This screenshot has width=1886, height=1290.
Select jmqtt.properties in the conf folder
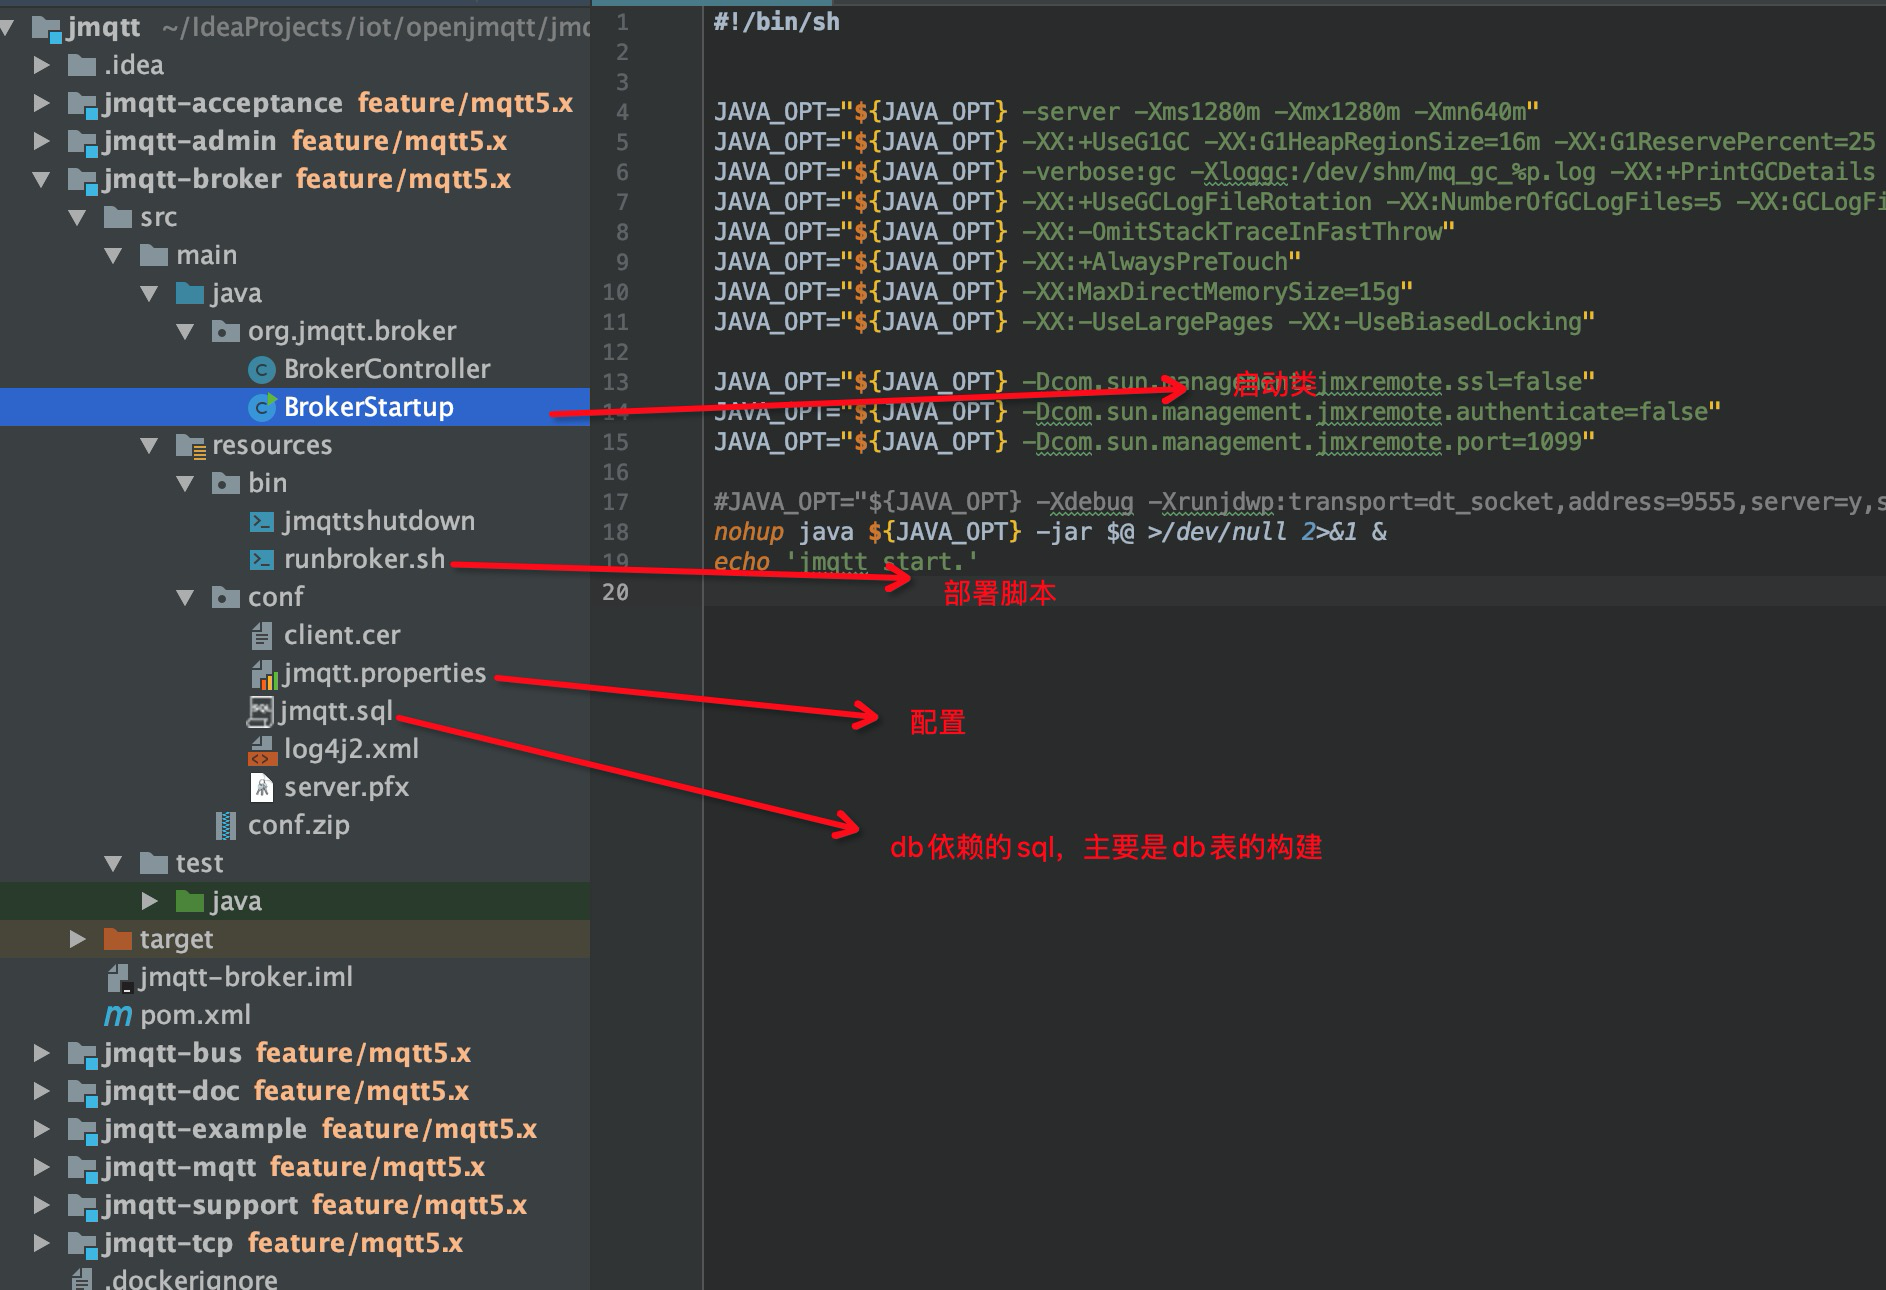pos(295,674)
